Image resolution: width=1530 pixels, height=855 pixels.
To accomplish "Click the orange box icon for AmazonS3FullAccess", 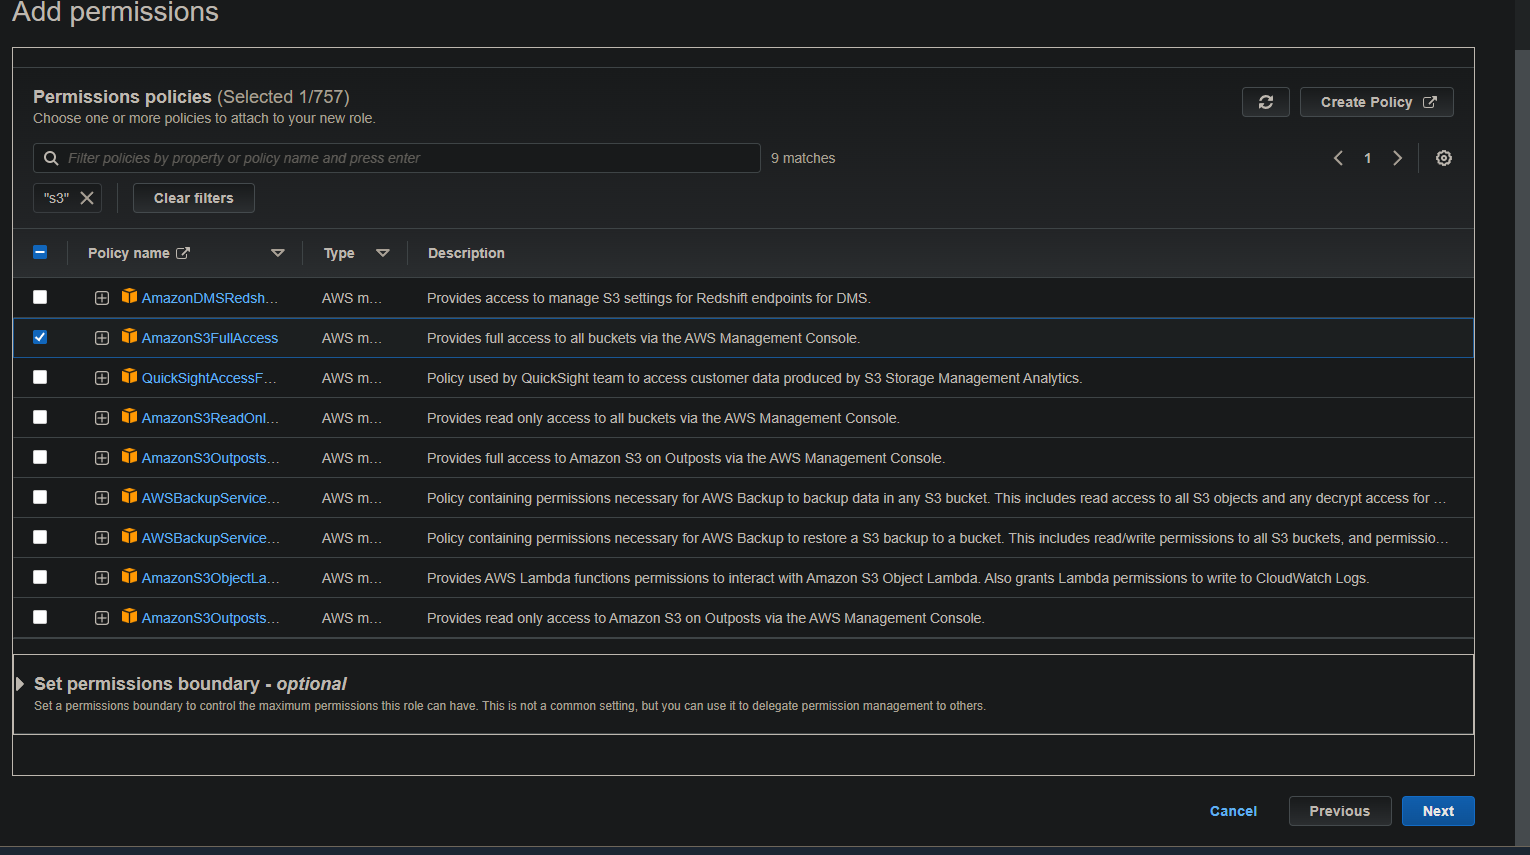I will (x=129, y=336).
